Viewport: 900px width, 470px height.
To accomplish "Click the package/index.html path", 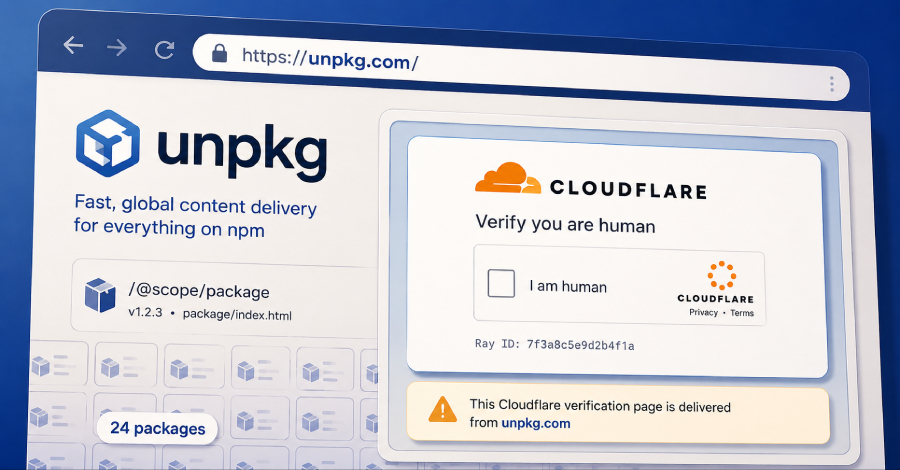I will point(237,315).
